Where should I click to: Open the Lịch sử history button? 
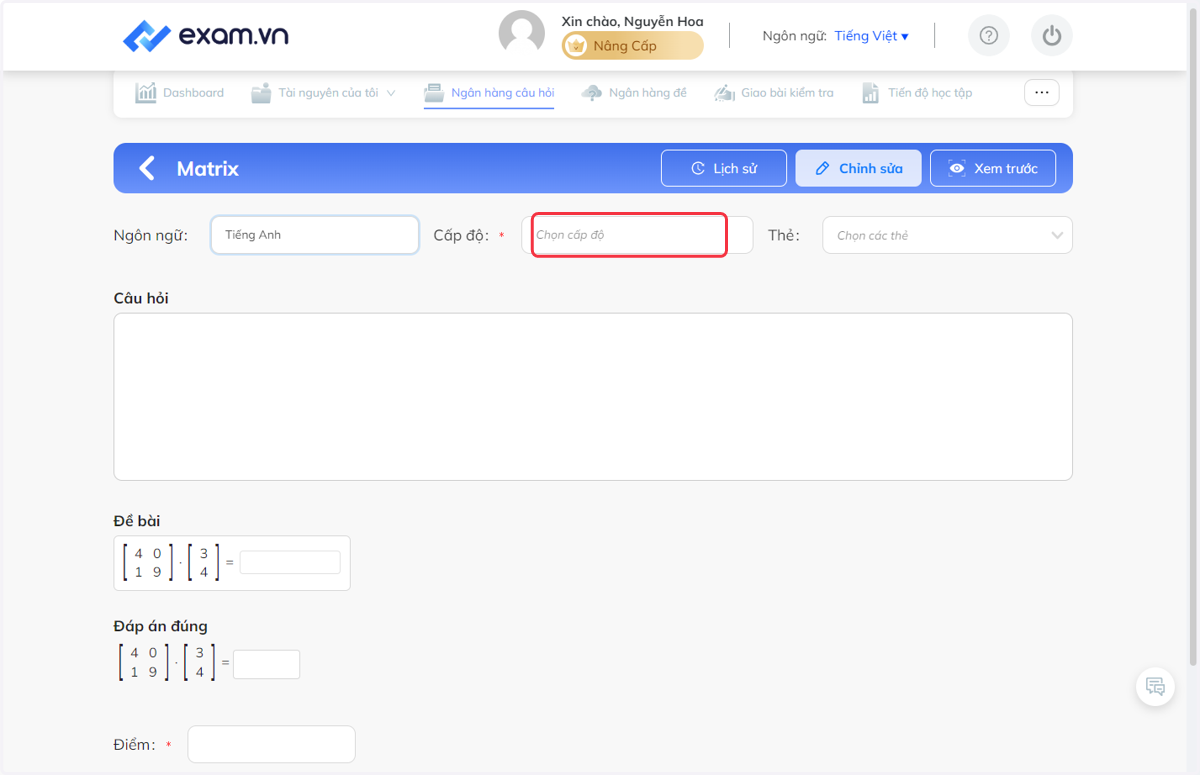(x=724, y=168)
